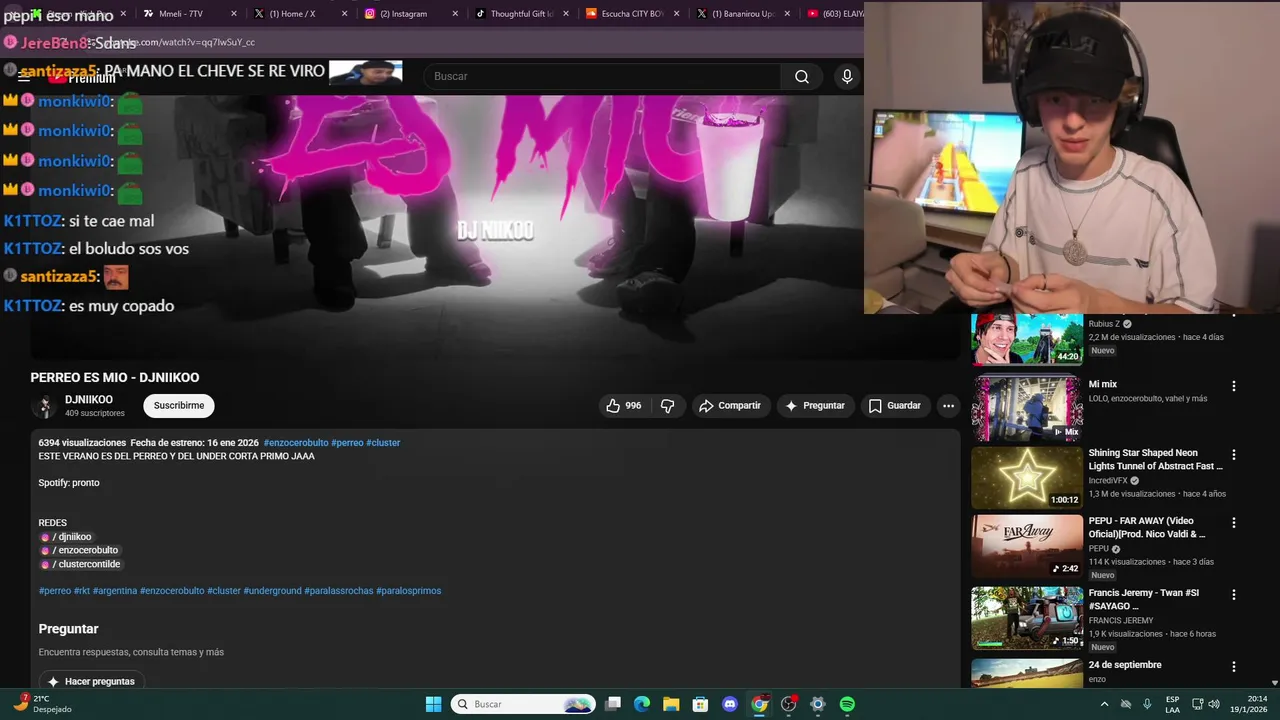Click PERREO ES MIO - DJNIIKOO video title
The image size is (1280, 720).
coord(115,378)
